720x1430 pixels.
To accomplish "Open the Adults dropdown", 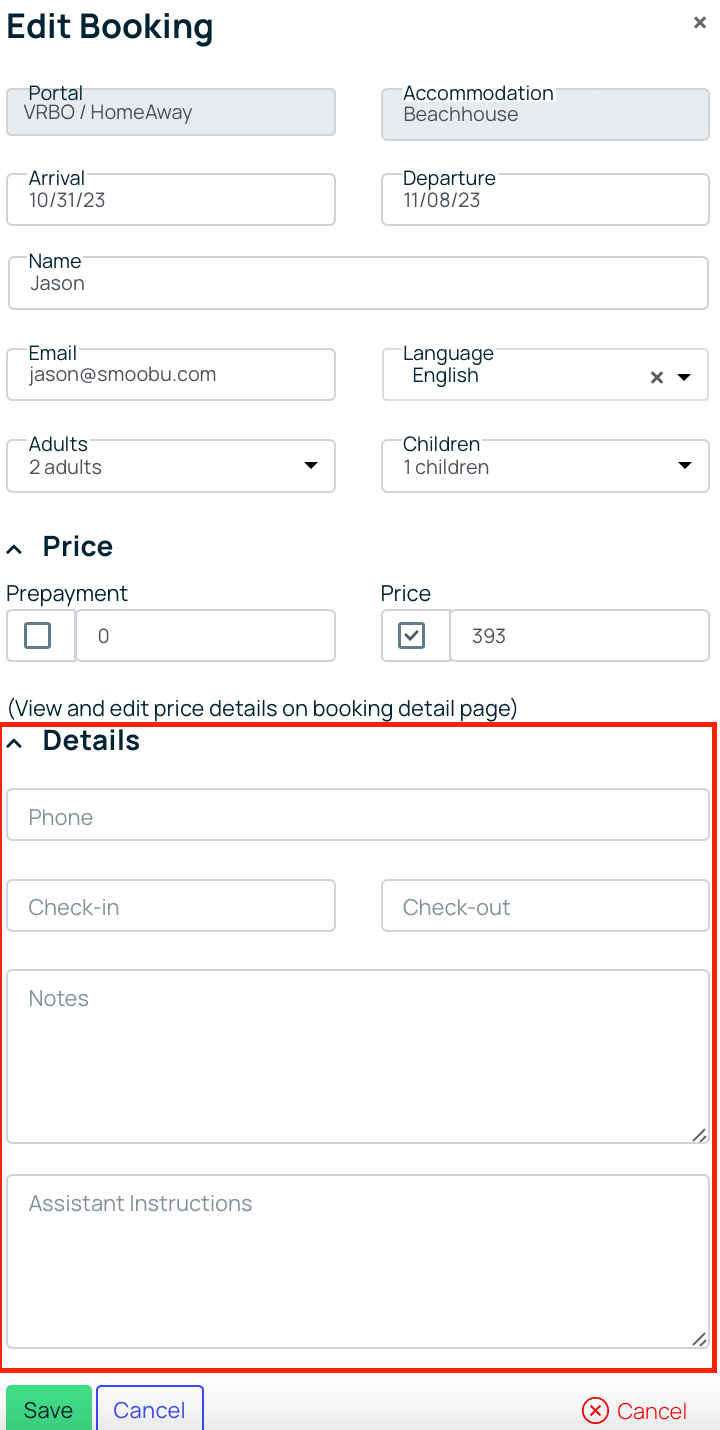I will (171, 466).
